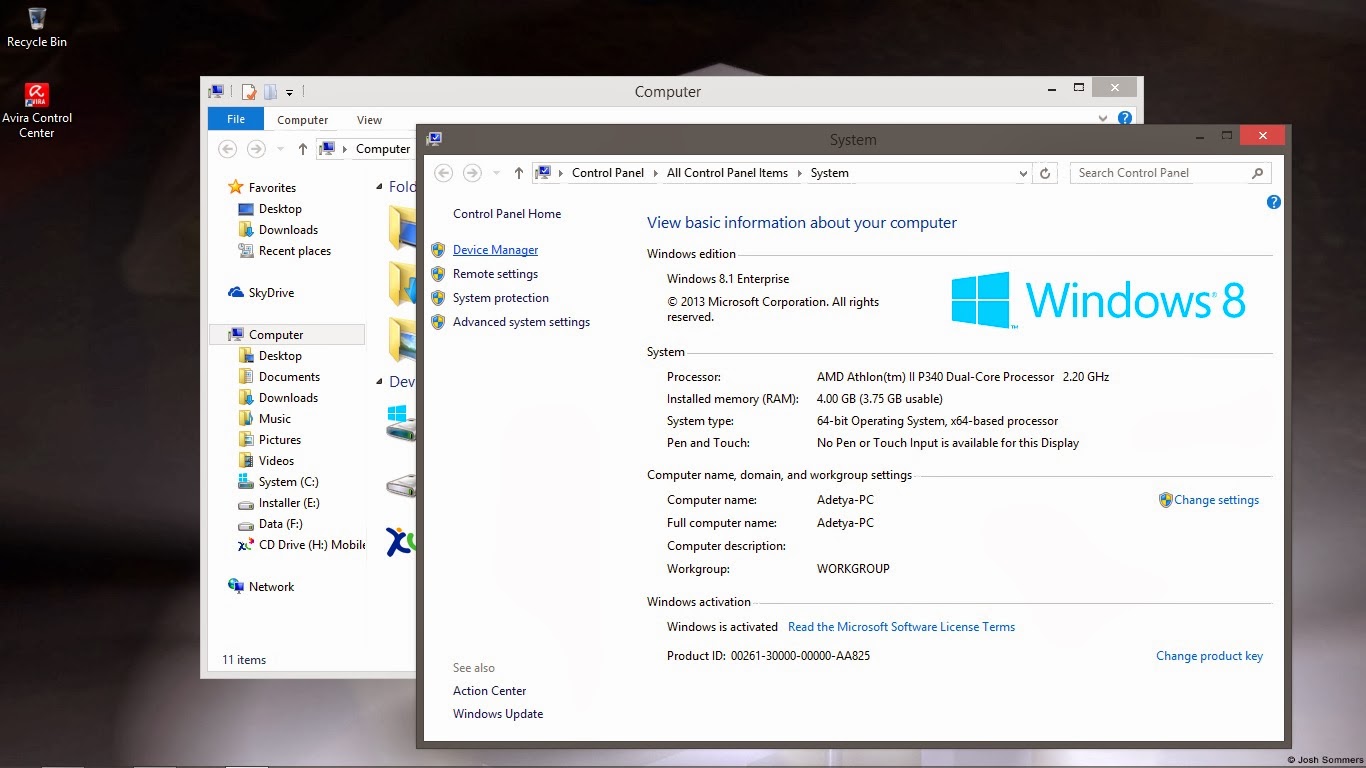Viewport: 1366px width, 768px height.
Task: Open Downloads under Computer
Action: click(288, 397)
